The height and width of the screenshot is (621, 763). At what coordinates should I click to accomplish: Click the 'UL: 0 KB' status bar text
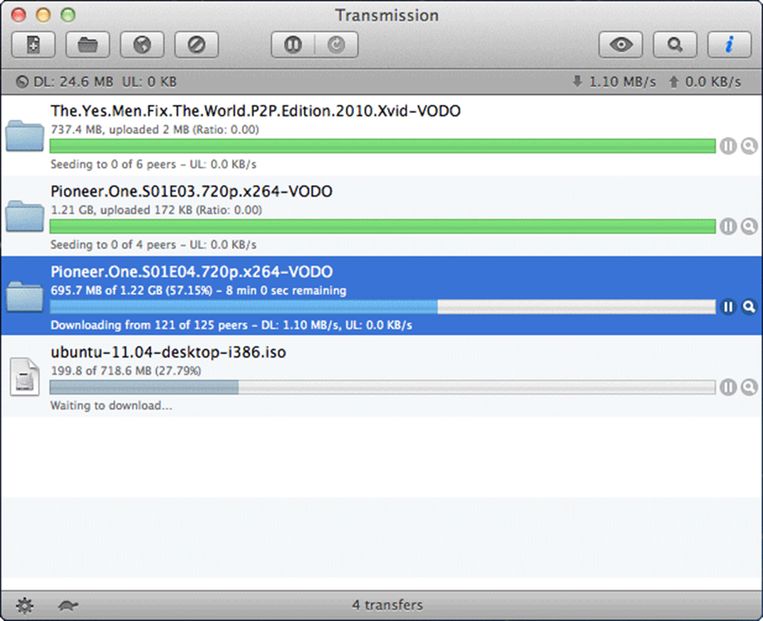[x=149, y=82]
